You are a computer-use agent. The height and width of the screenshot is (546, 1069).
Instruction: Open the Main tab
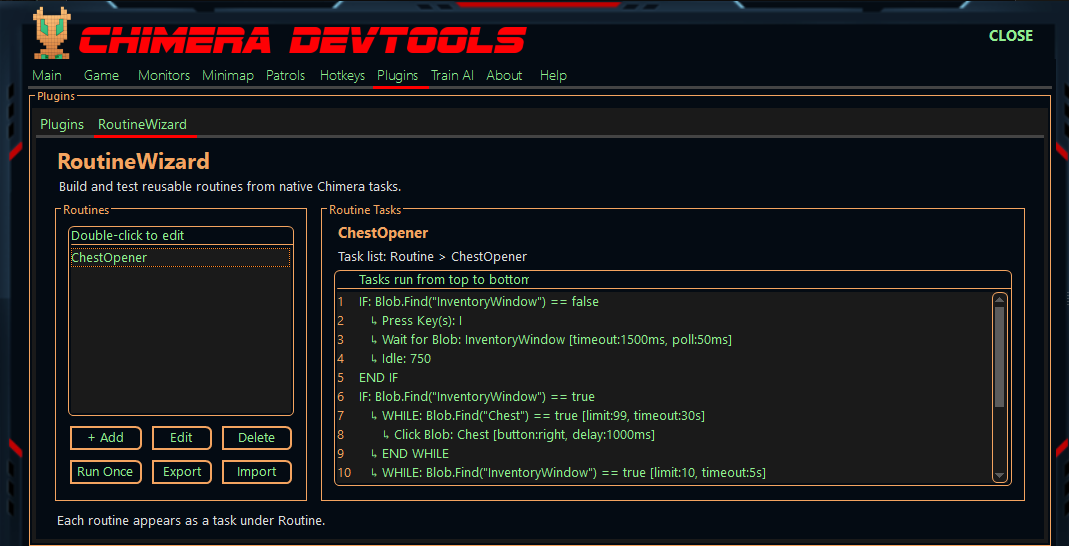[x=46, y=76]
